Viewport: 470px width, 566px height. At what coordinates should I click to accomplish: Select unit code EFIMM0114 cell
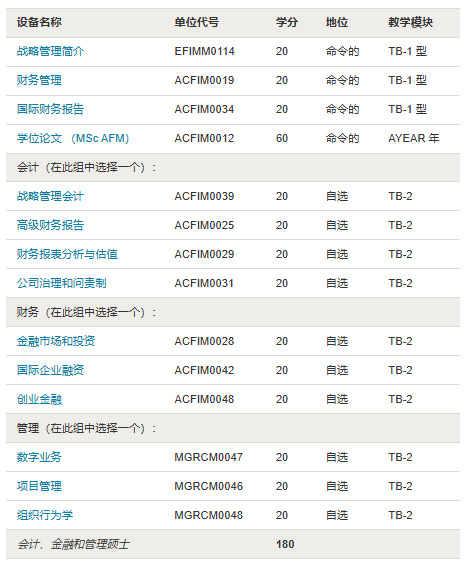[x=204, y=51]
